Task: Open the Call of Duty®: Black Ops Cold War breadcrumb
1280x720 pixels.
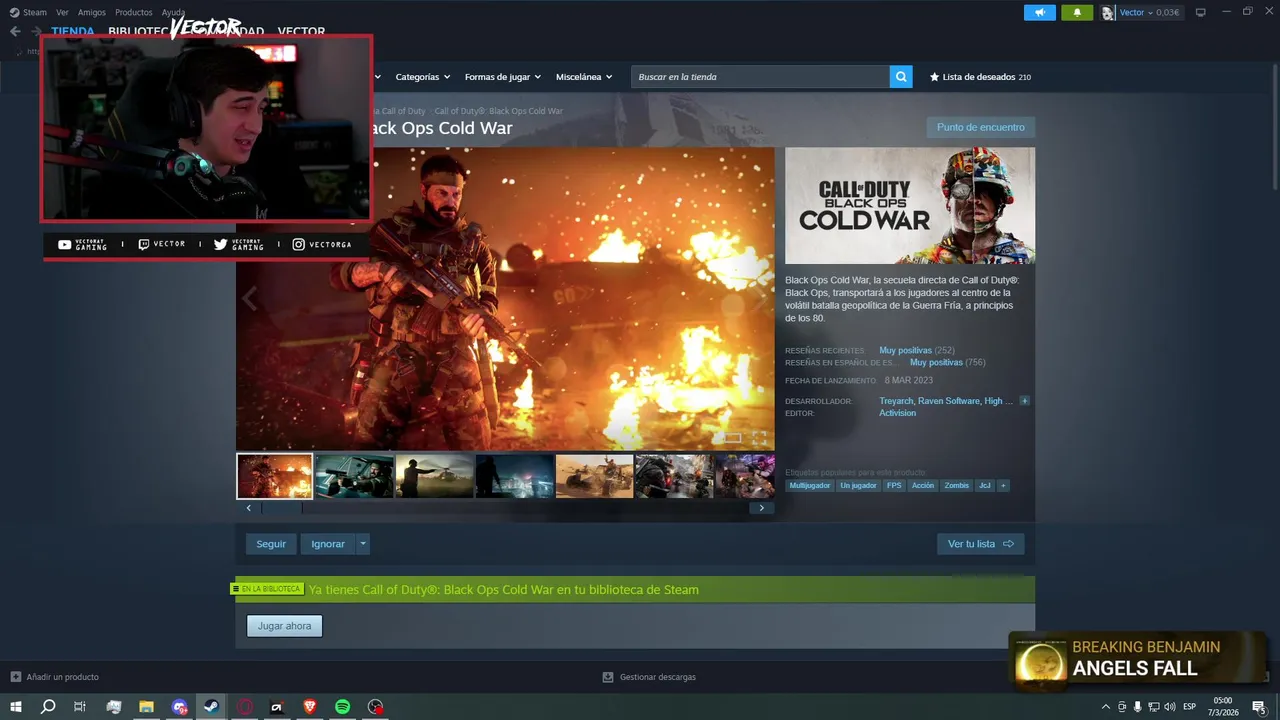Action: click(x=498, y=111)
